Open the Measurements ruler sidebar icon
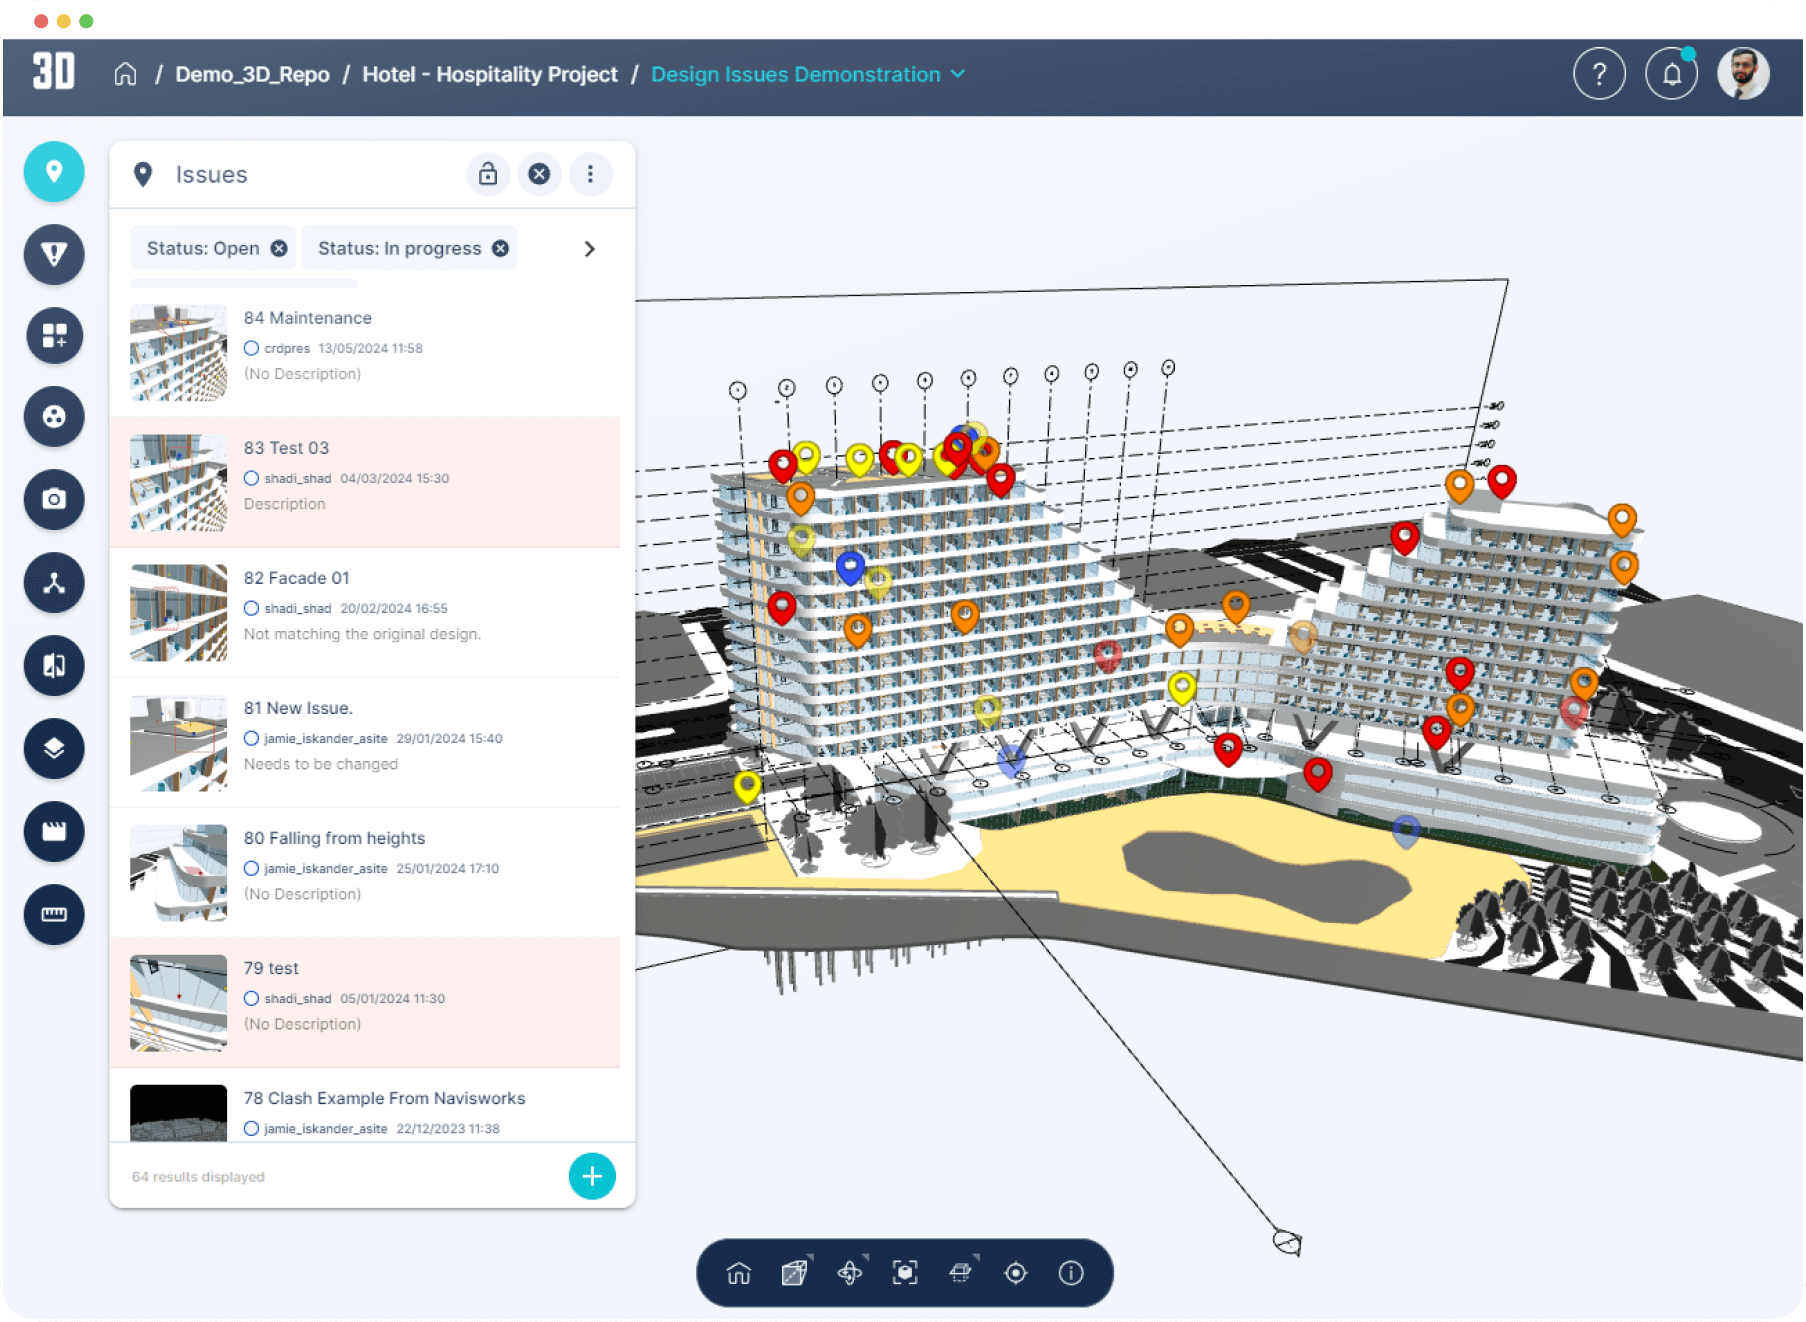This screenshot has height=1322, width=1806. tap(54, 914)
